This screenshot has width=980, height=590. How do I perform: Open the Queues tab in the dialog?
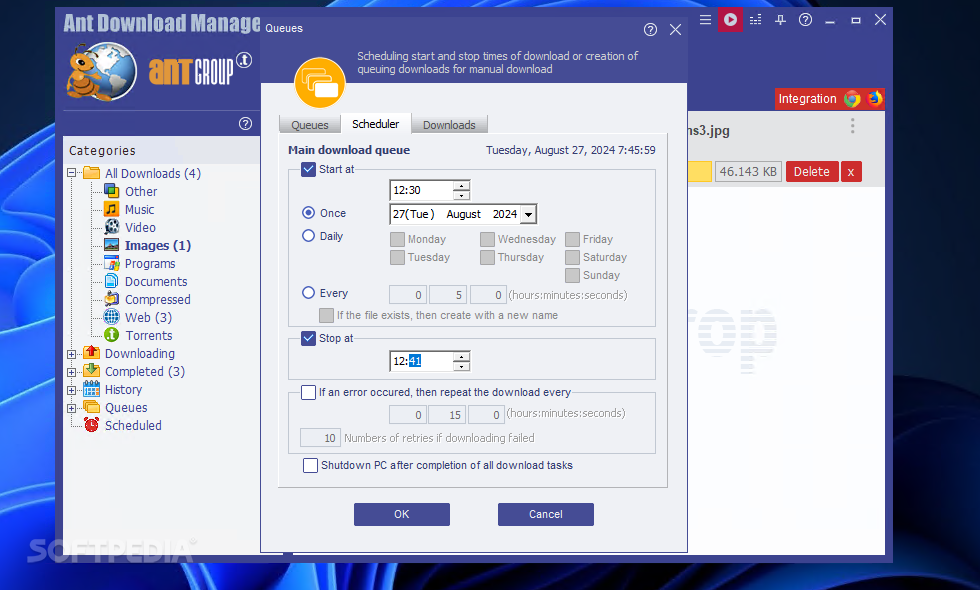(309, 124)
